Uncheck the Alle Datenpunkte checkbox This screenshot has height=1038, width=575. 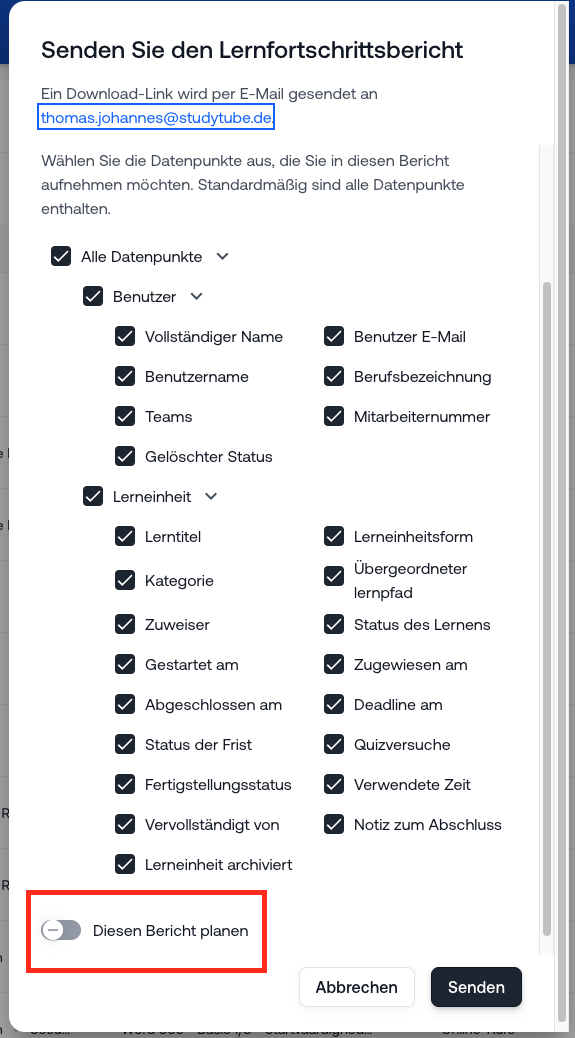61,256
